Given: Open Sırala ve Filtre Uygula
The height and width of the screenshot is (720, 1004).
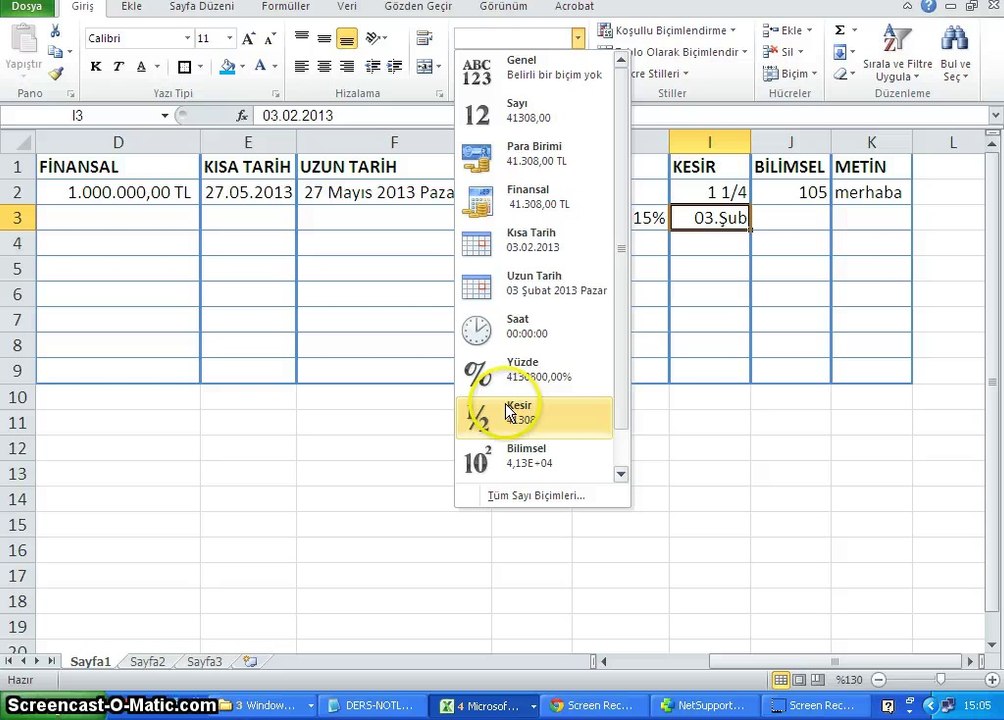Looking at the screenshot, I should coord(897,53).
